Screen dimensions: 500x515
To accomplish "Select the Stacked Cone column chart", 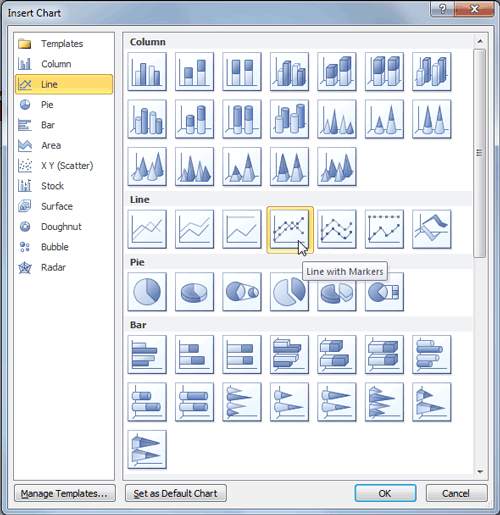I will [384, 119].
